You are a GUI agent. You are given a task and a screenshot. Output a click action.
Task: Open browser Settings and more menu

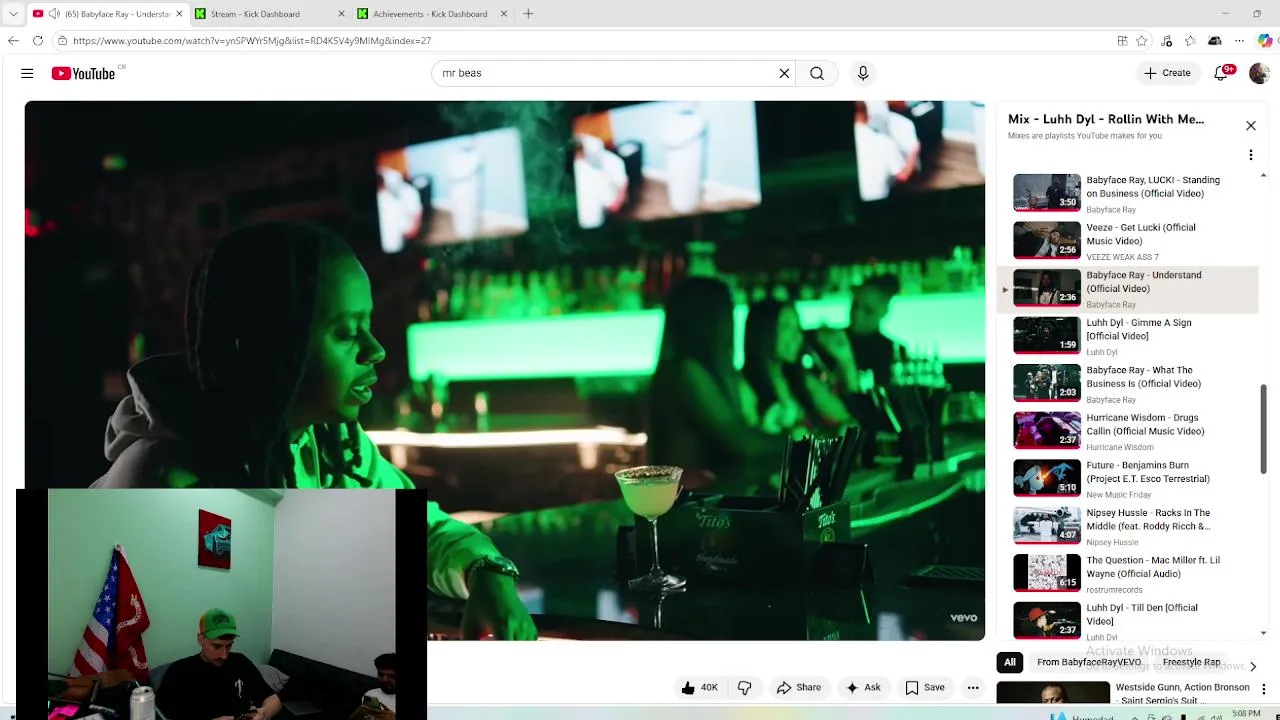point(1239,41)
